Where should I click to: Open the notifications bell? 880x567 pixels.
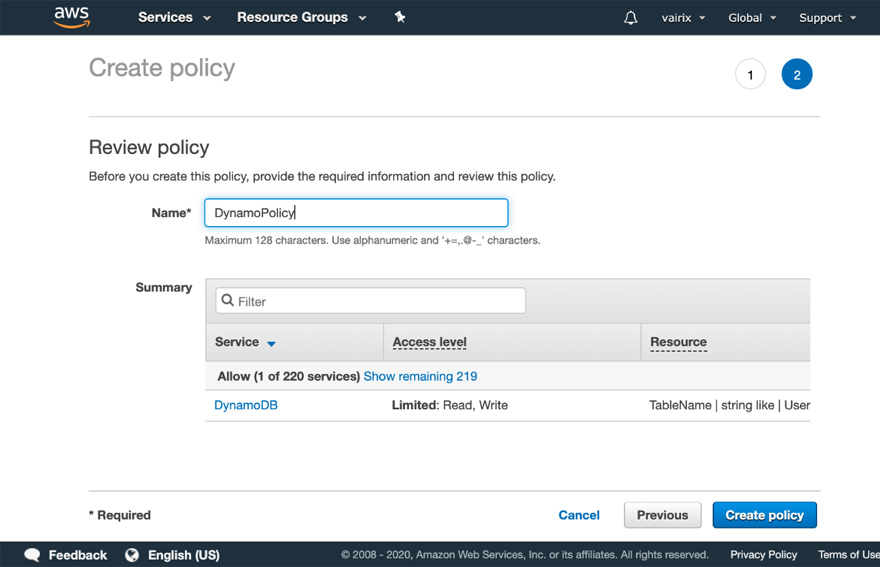[630, 18]
